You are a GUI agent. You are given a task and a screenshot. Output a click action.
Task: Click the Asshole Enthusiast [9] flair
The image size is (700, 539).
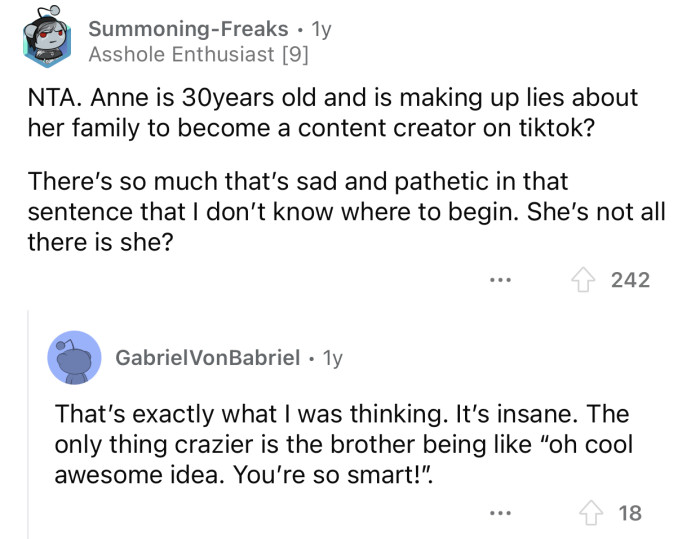tap(196, 55)
